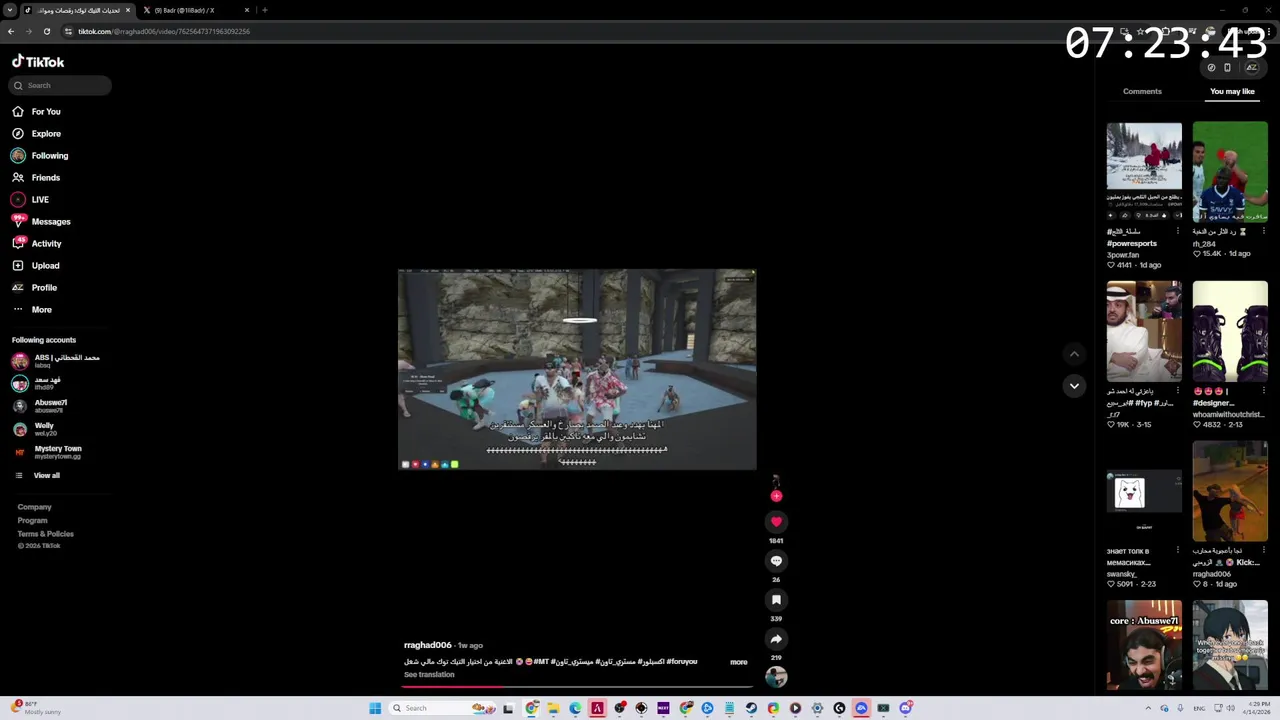Open the Friends page
1280x720 pixels.
37,177
